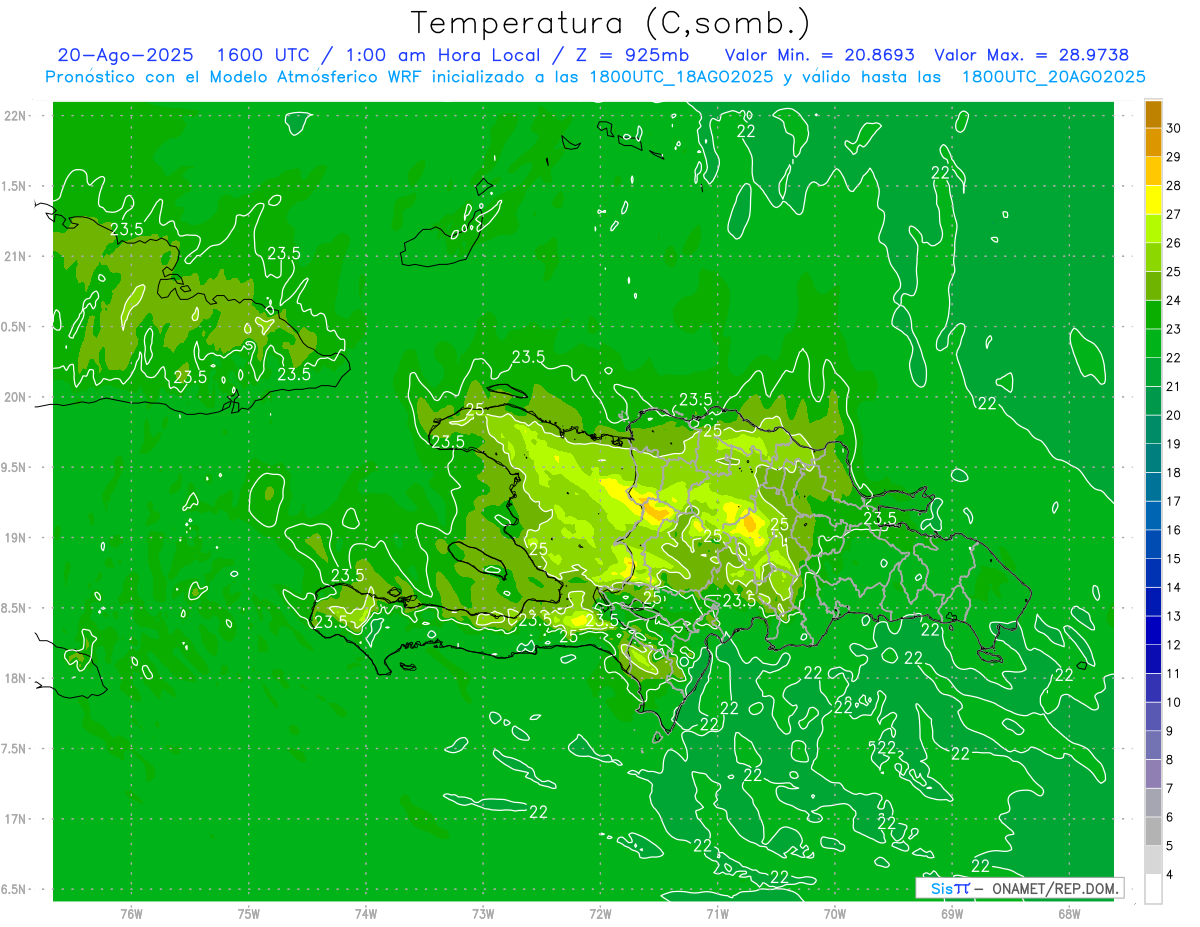Click the legend value "23"
This screenshot has height=927, width=1200.
(1174, 329)
